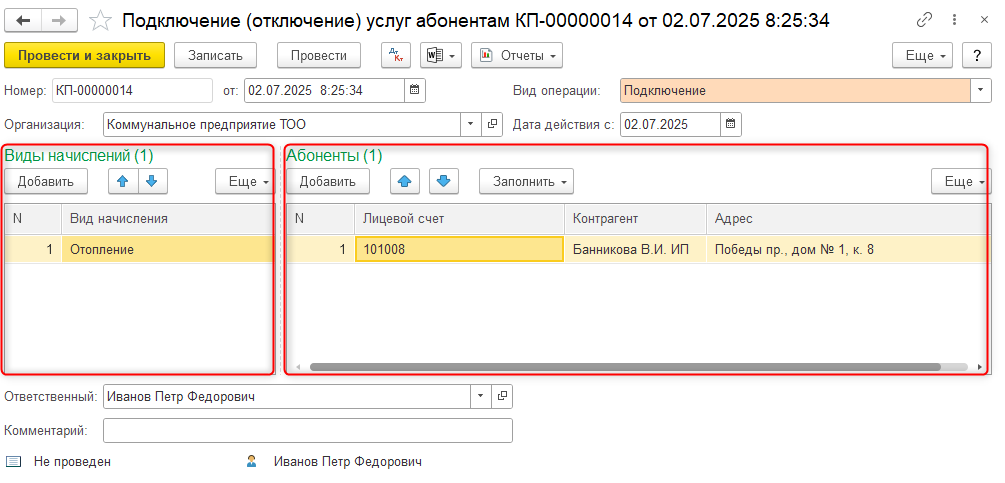Expand Организация dropdown arrow

pyautogui.click(x=471, y=125)
